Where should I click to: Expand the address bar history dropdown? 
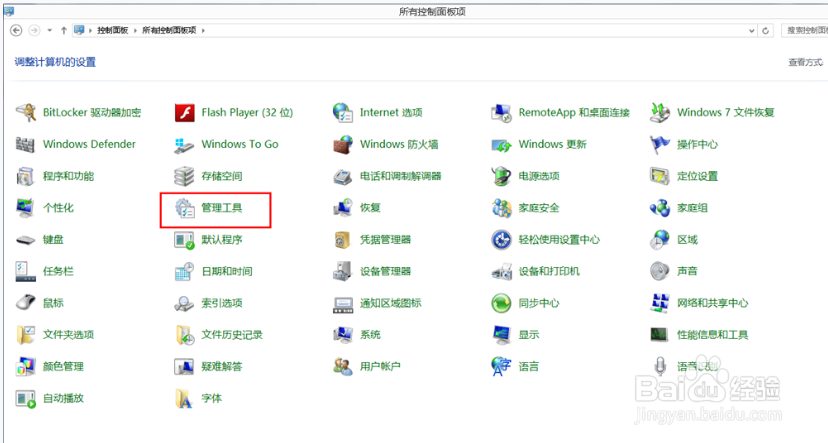(x=752, y=31)
